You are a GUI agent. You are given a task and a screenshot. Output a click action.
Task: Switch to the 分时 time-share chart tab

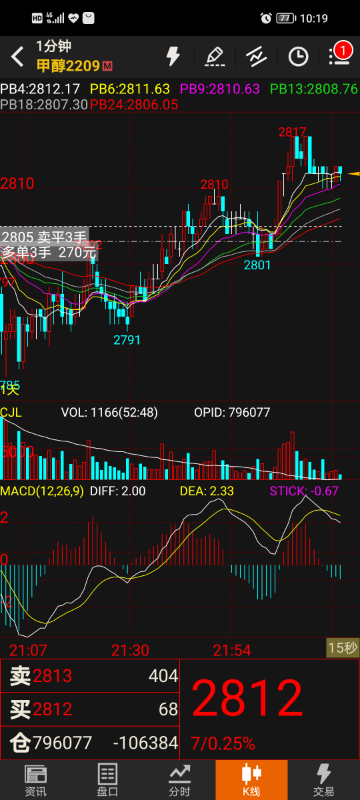(x=179, y=781)
